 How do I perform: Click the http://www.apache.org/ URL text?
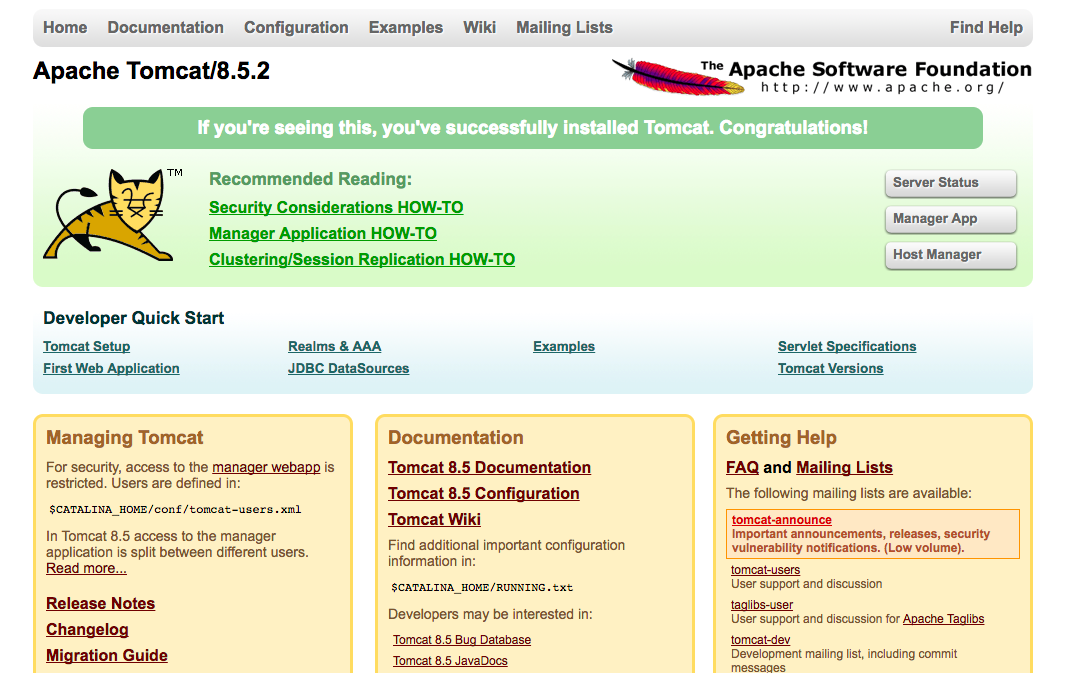tap(882, 88)
